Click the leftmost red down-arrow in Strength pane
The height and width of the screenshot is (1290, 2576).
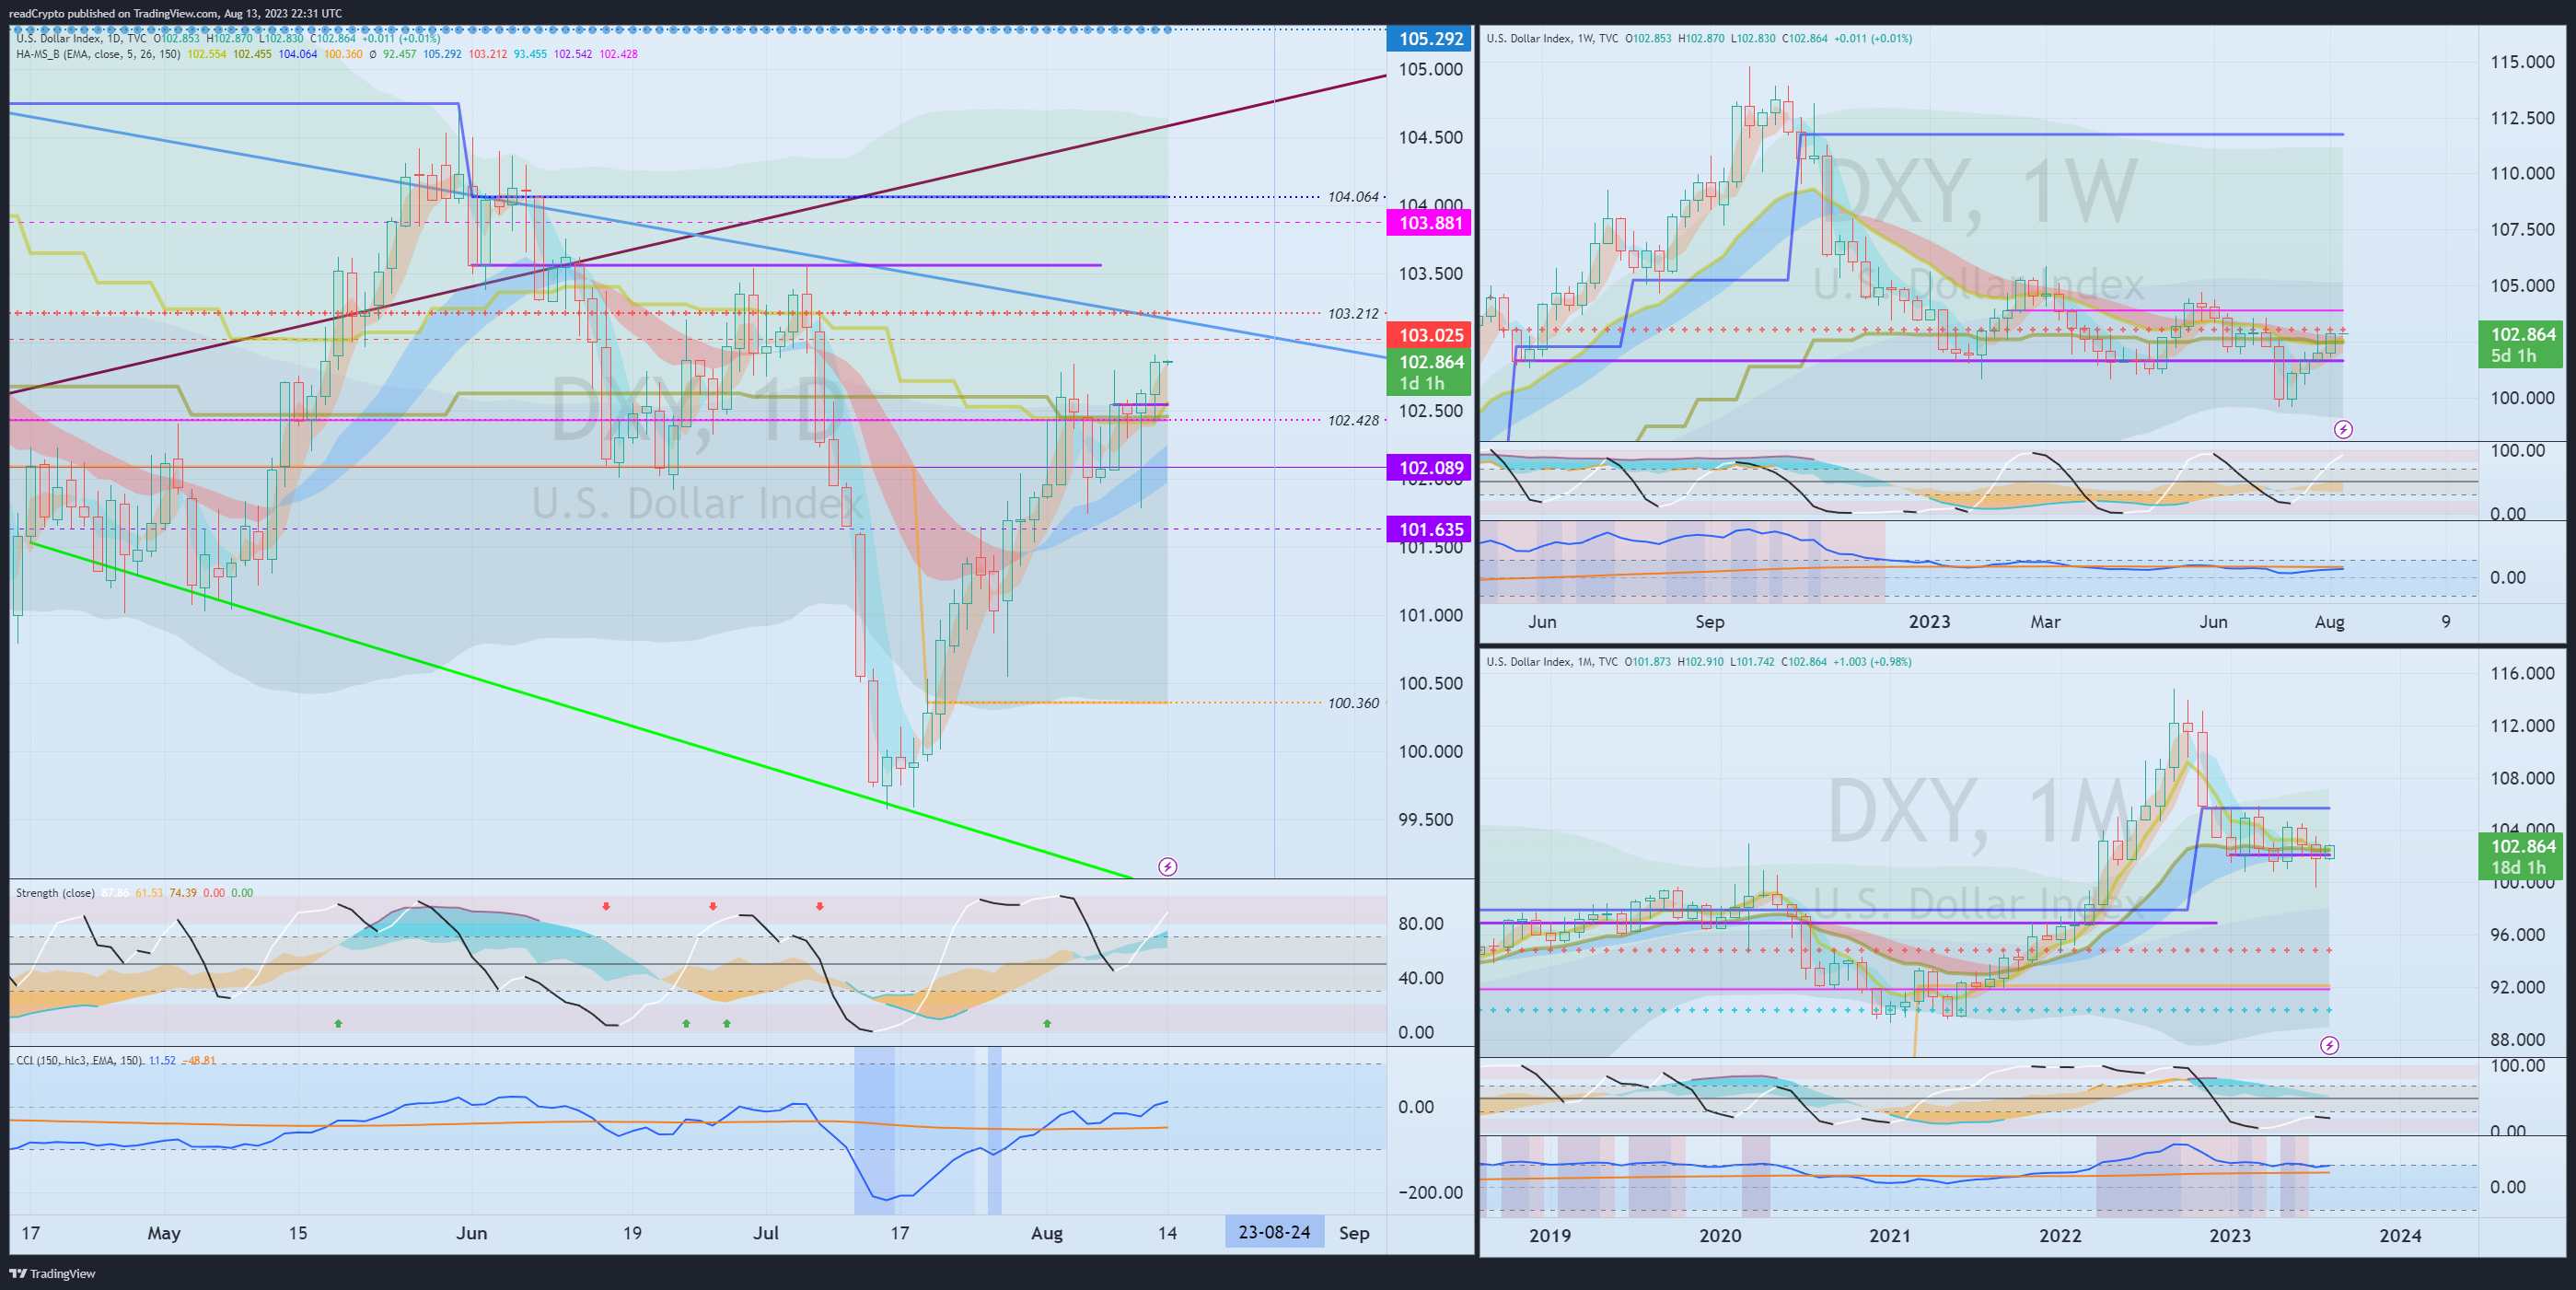click(x=606, y=906)
